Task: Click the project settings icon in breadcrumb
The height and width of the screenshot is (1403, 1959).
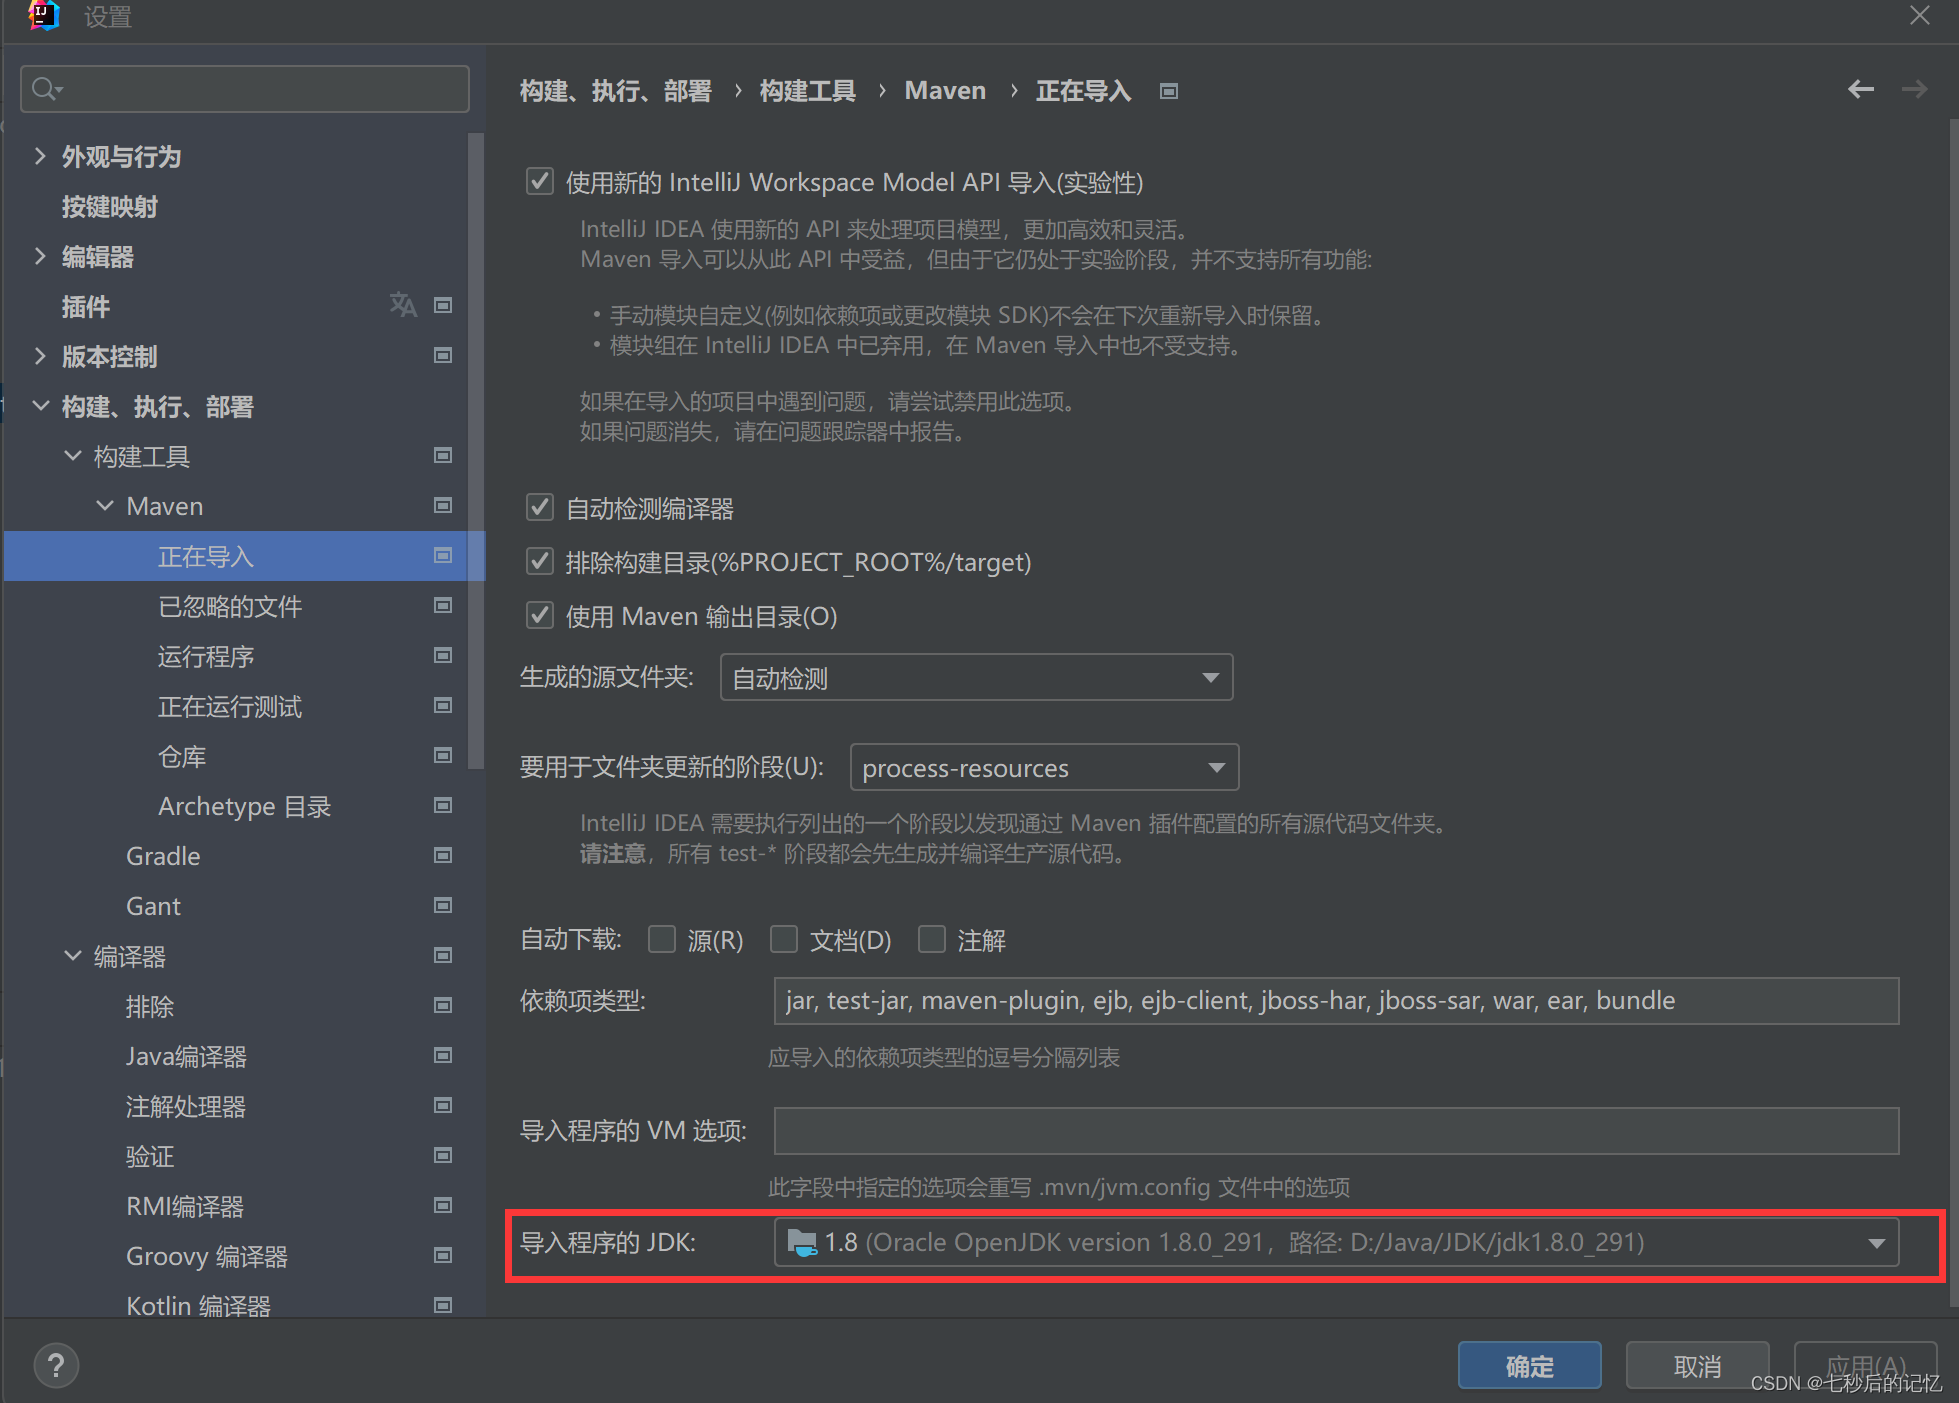Action: click(x=1168, y=92)
